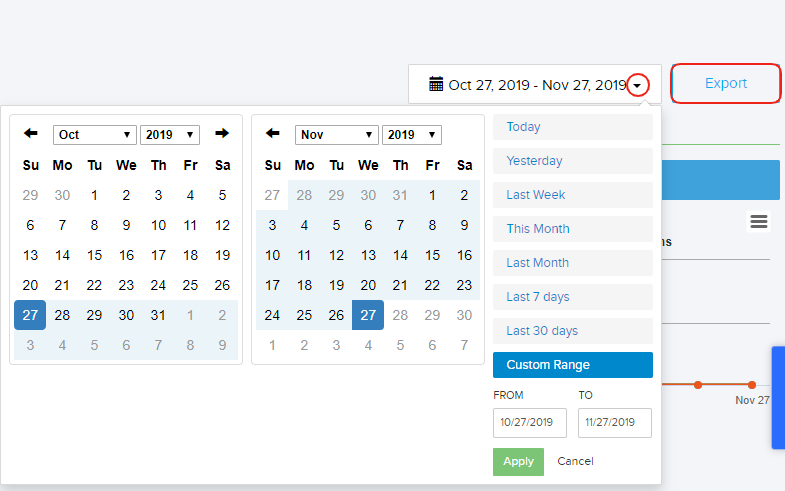Click the green Apply button
The height and width of the screenshot is (491, 785).
pyautogui.click(x=518, y=462)
